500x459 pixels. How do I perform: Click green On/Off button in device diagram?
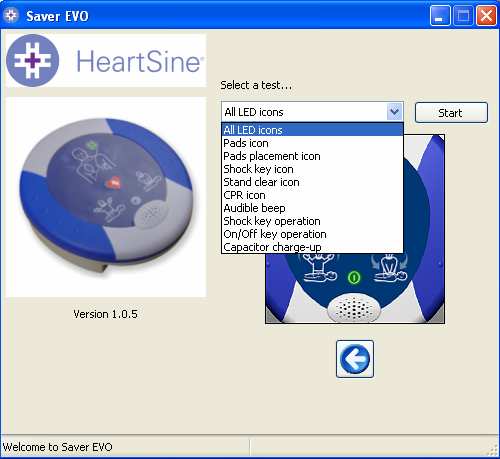(354, 277)
